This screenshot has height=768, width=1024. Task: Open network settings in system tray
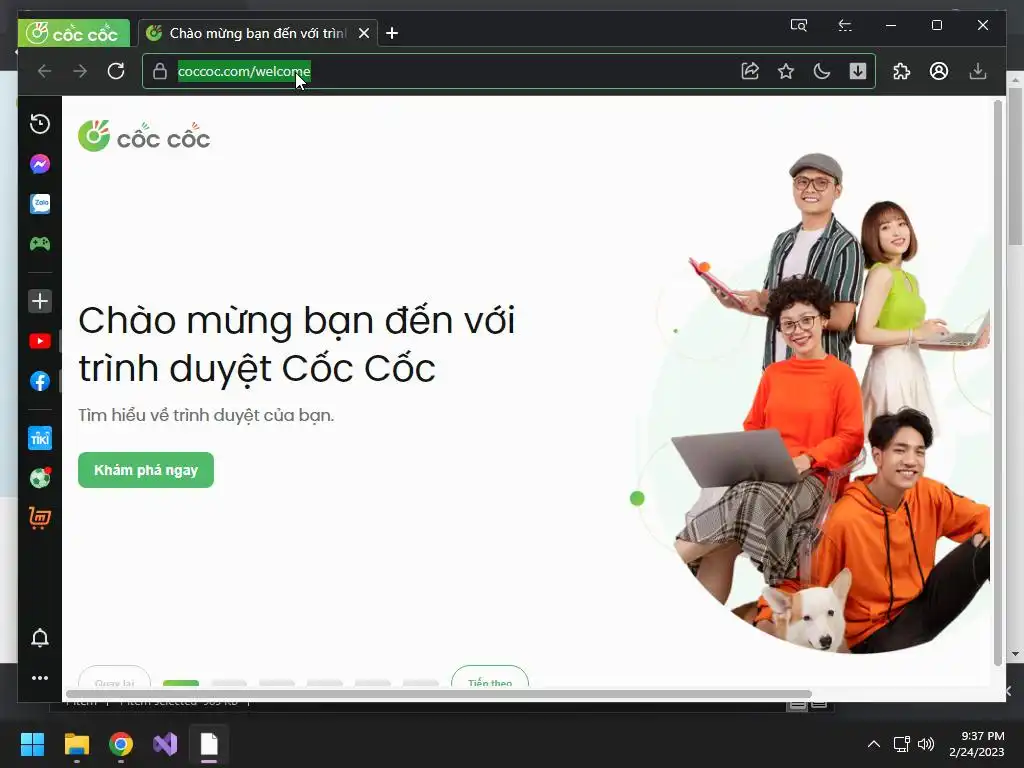point(902,744)
